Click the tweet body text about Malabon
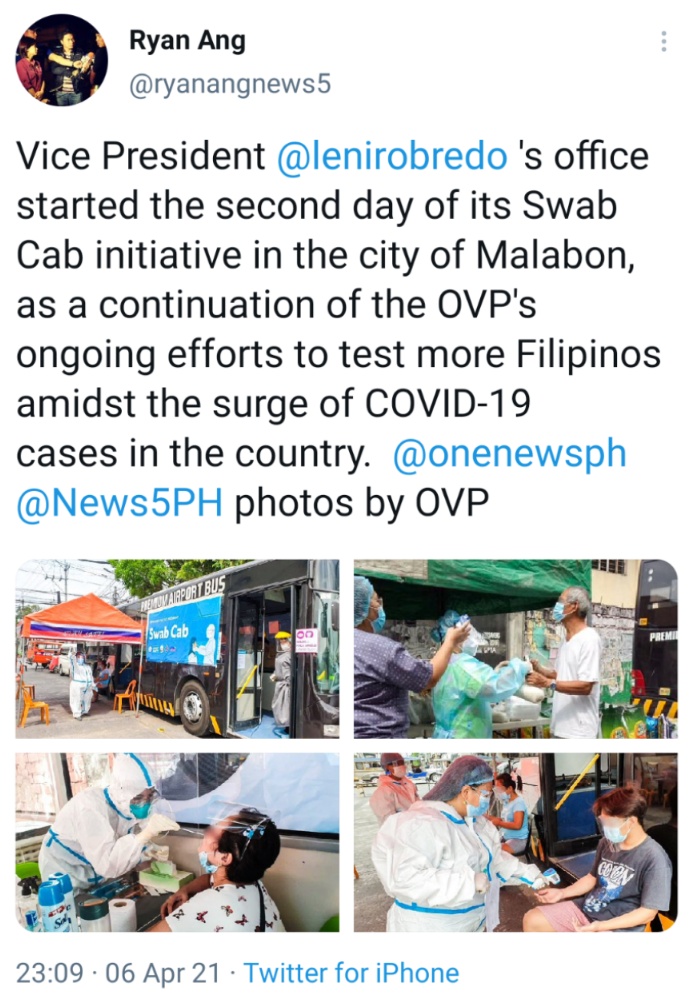The width and height of the screenshot is (690, 999). pyautogui.click(x=338, y=329)
